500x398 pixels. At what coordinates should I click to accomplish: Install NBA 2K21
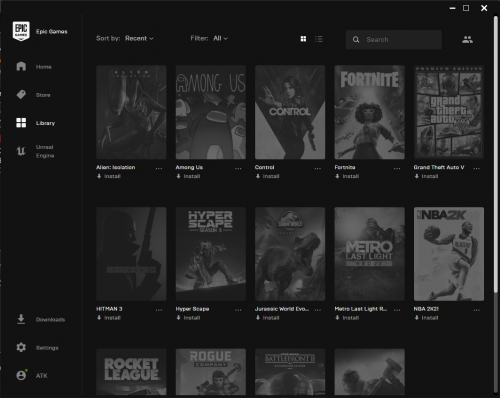click(x=426, y=318)
